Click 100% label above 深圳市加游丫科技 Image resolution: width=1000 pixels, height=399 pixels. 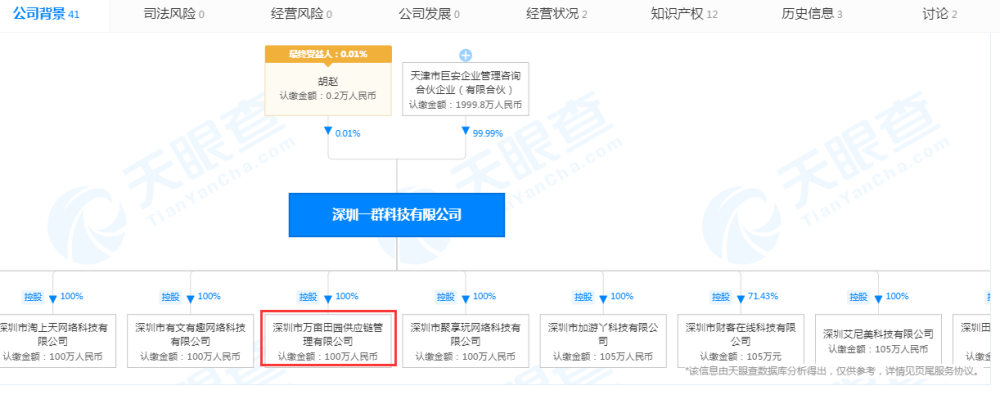click(622, 296)
